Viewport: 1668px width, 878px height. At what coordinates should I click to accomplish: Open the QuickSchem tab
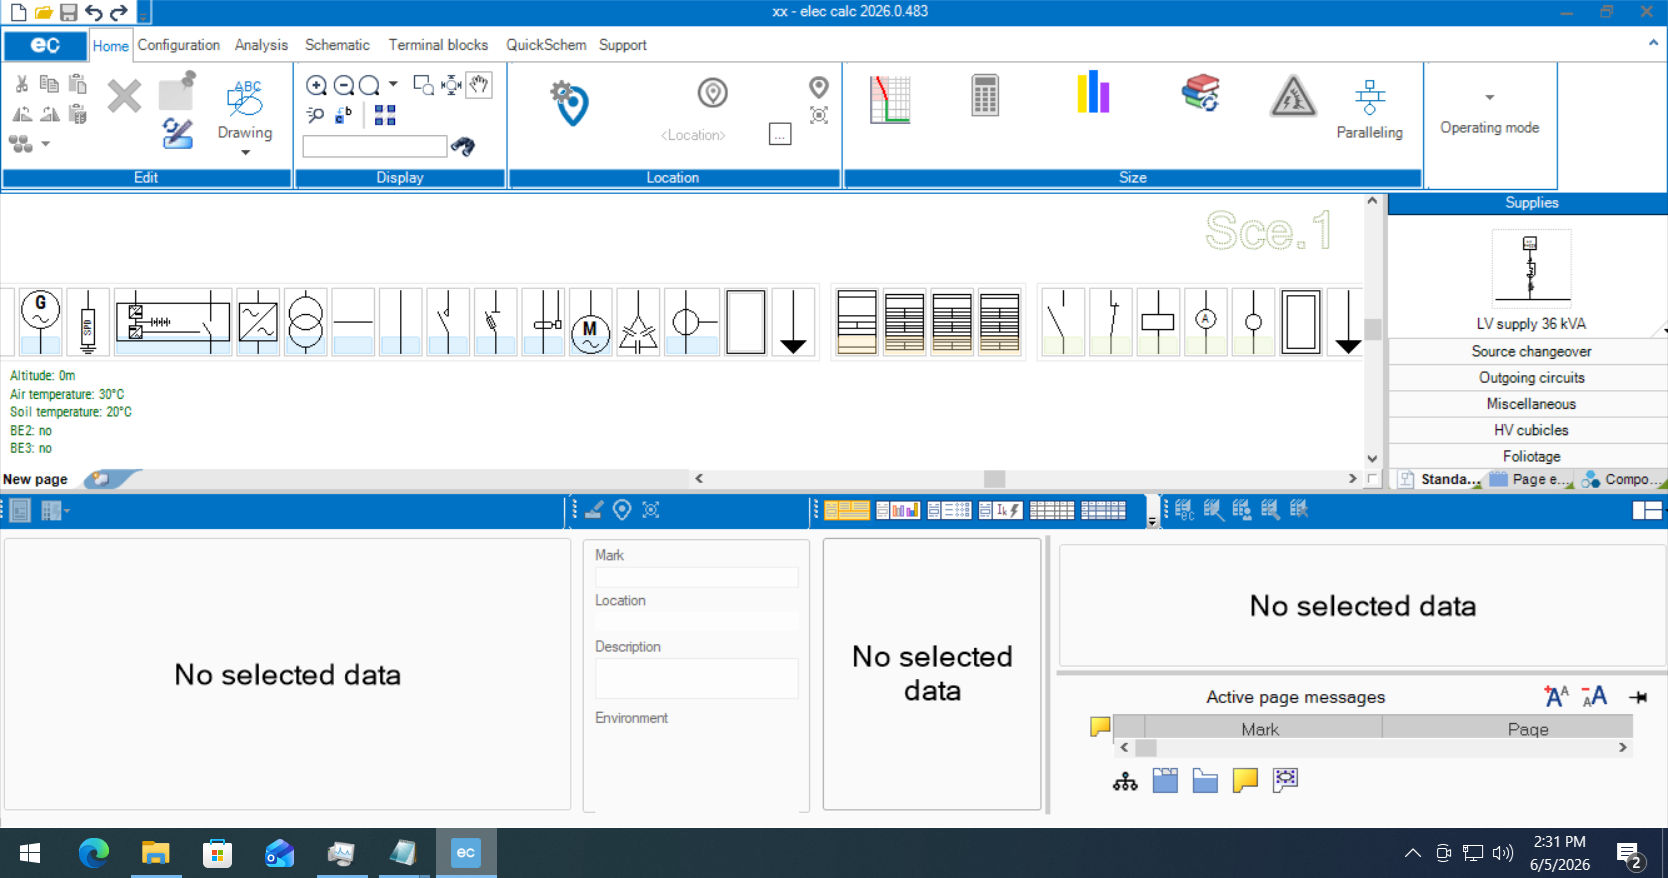[x=546, y=45]
